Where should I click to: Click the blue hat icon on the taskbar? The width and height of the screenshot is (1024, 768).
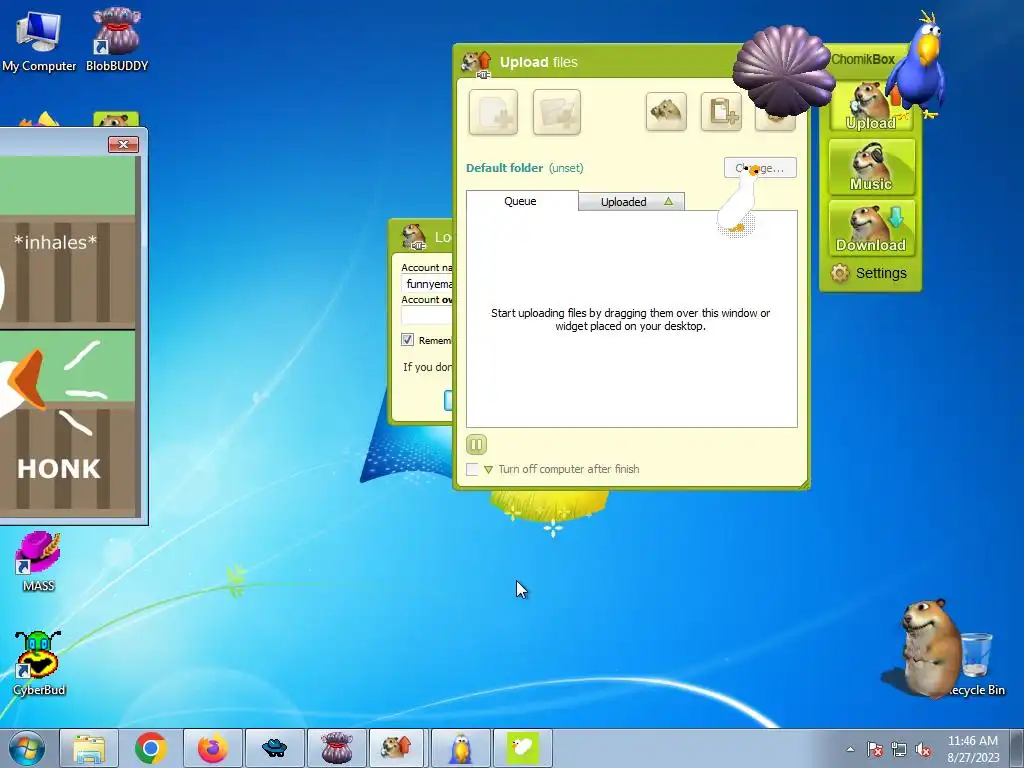(274, 748)
